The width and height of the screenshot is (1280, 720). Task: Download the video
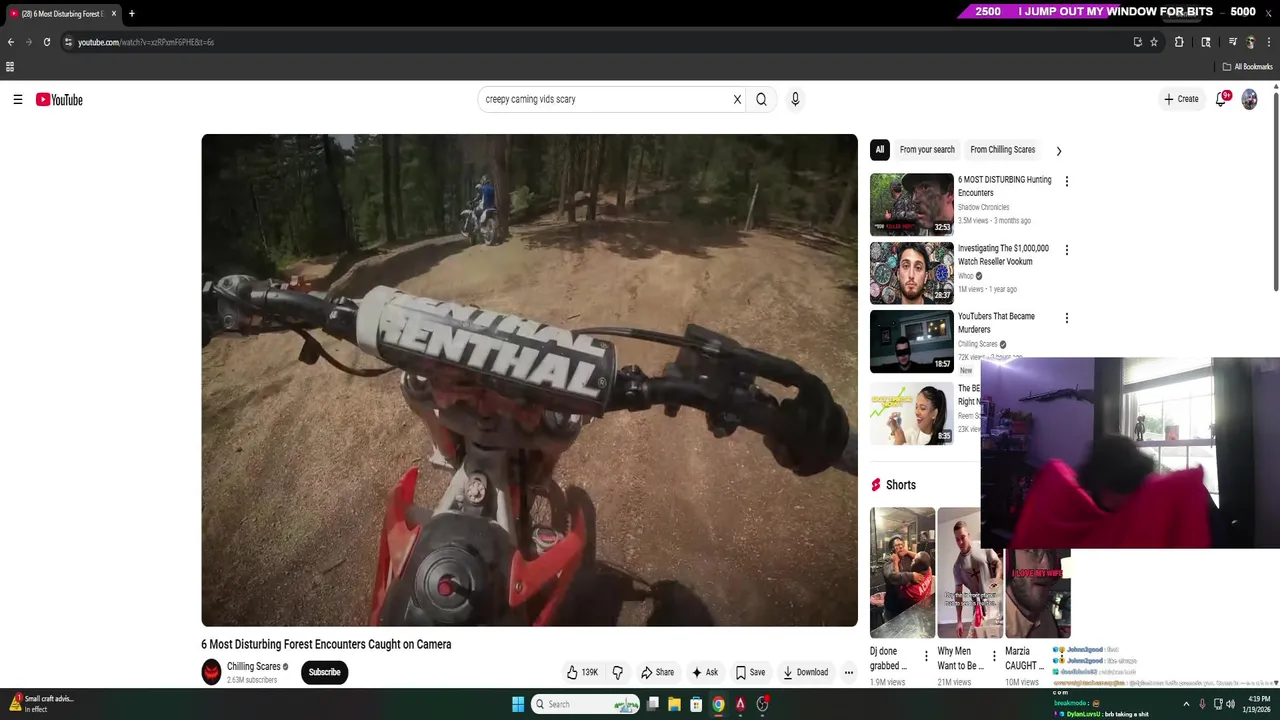[806, 672]
